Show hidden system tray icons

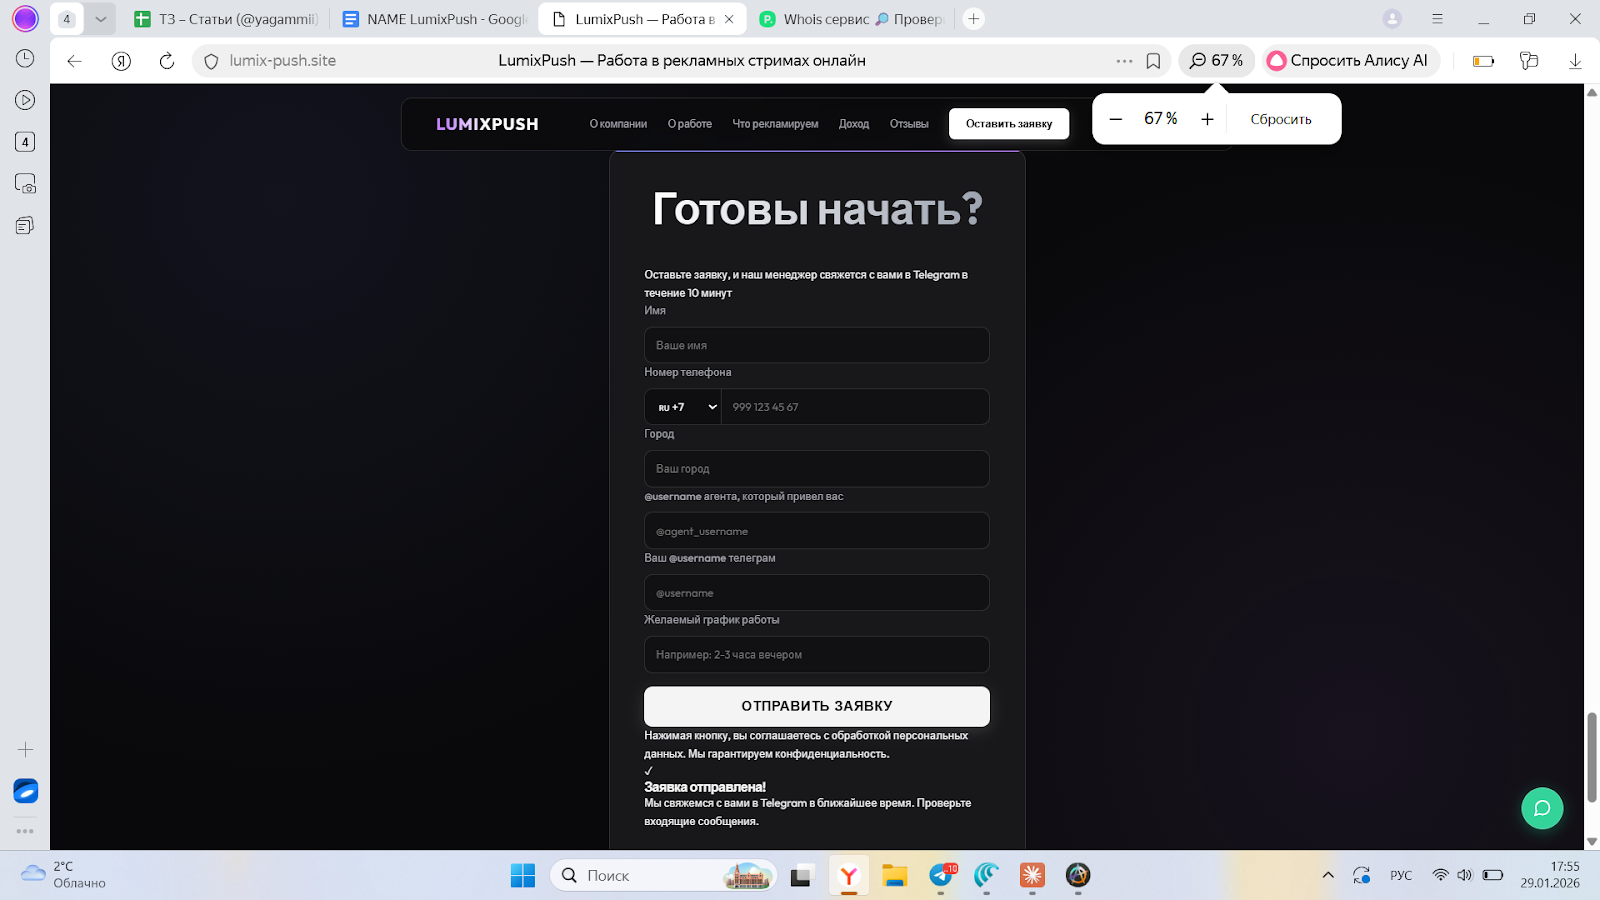pyautogui.click(x=1328, y=876)
